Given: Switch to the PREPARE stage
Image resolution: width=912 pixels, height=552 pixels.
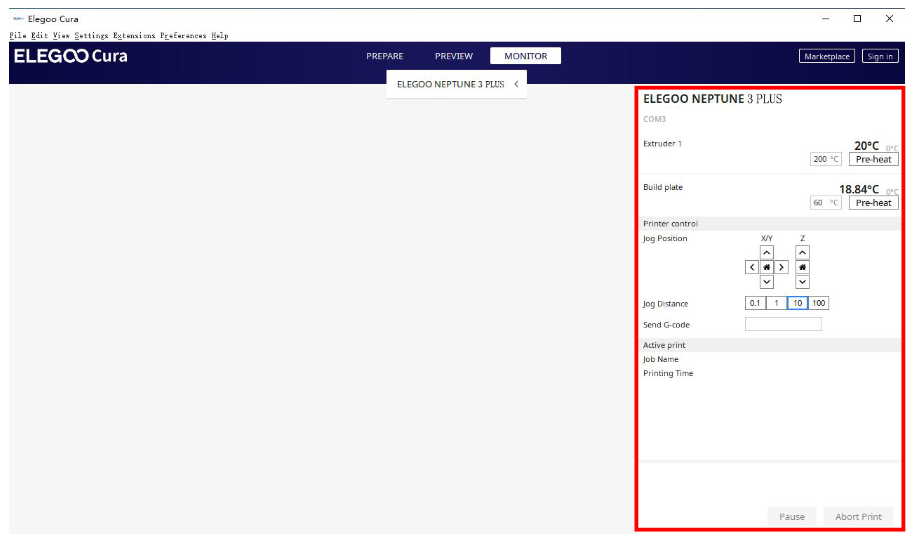Looking at the screenshot, I should coord(384,56).
